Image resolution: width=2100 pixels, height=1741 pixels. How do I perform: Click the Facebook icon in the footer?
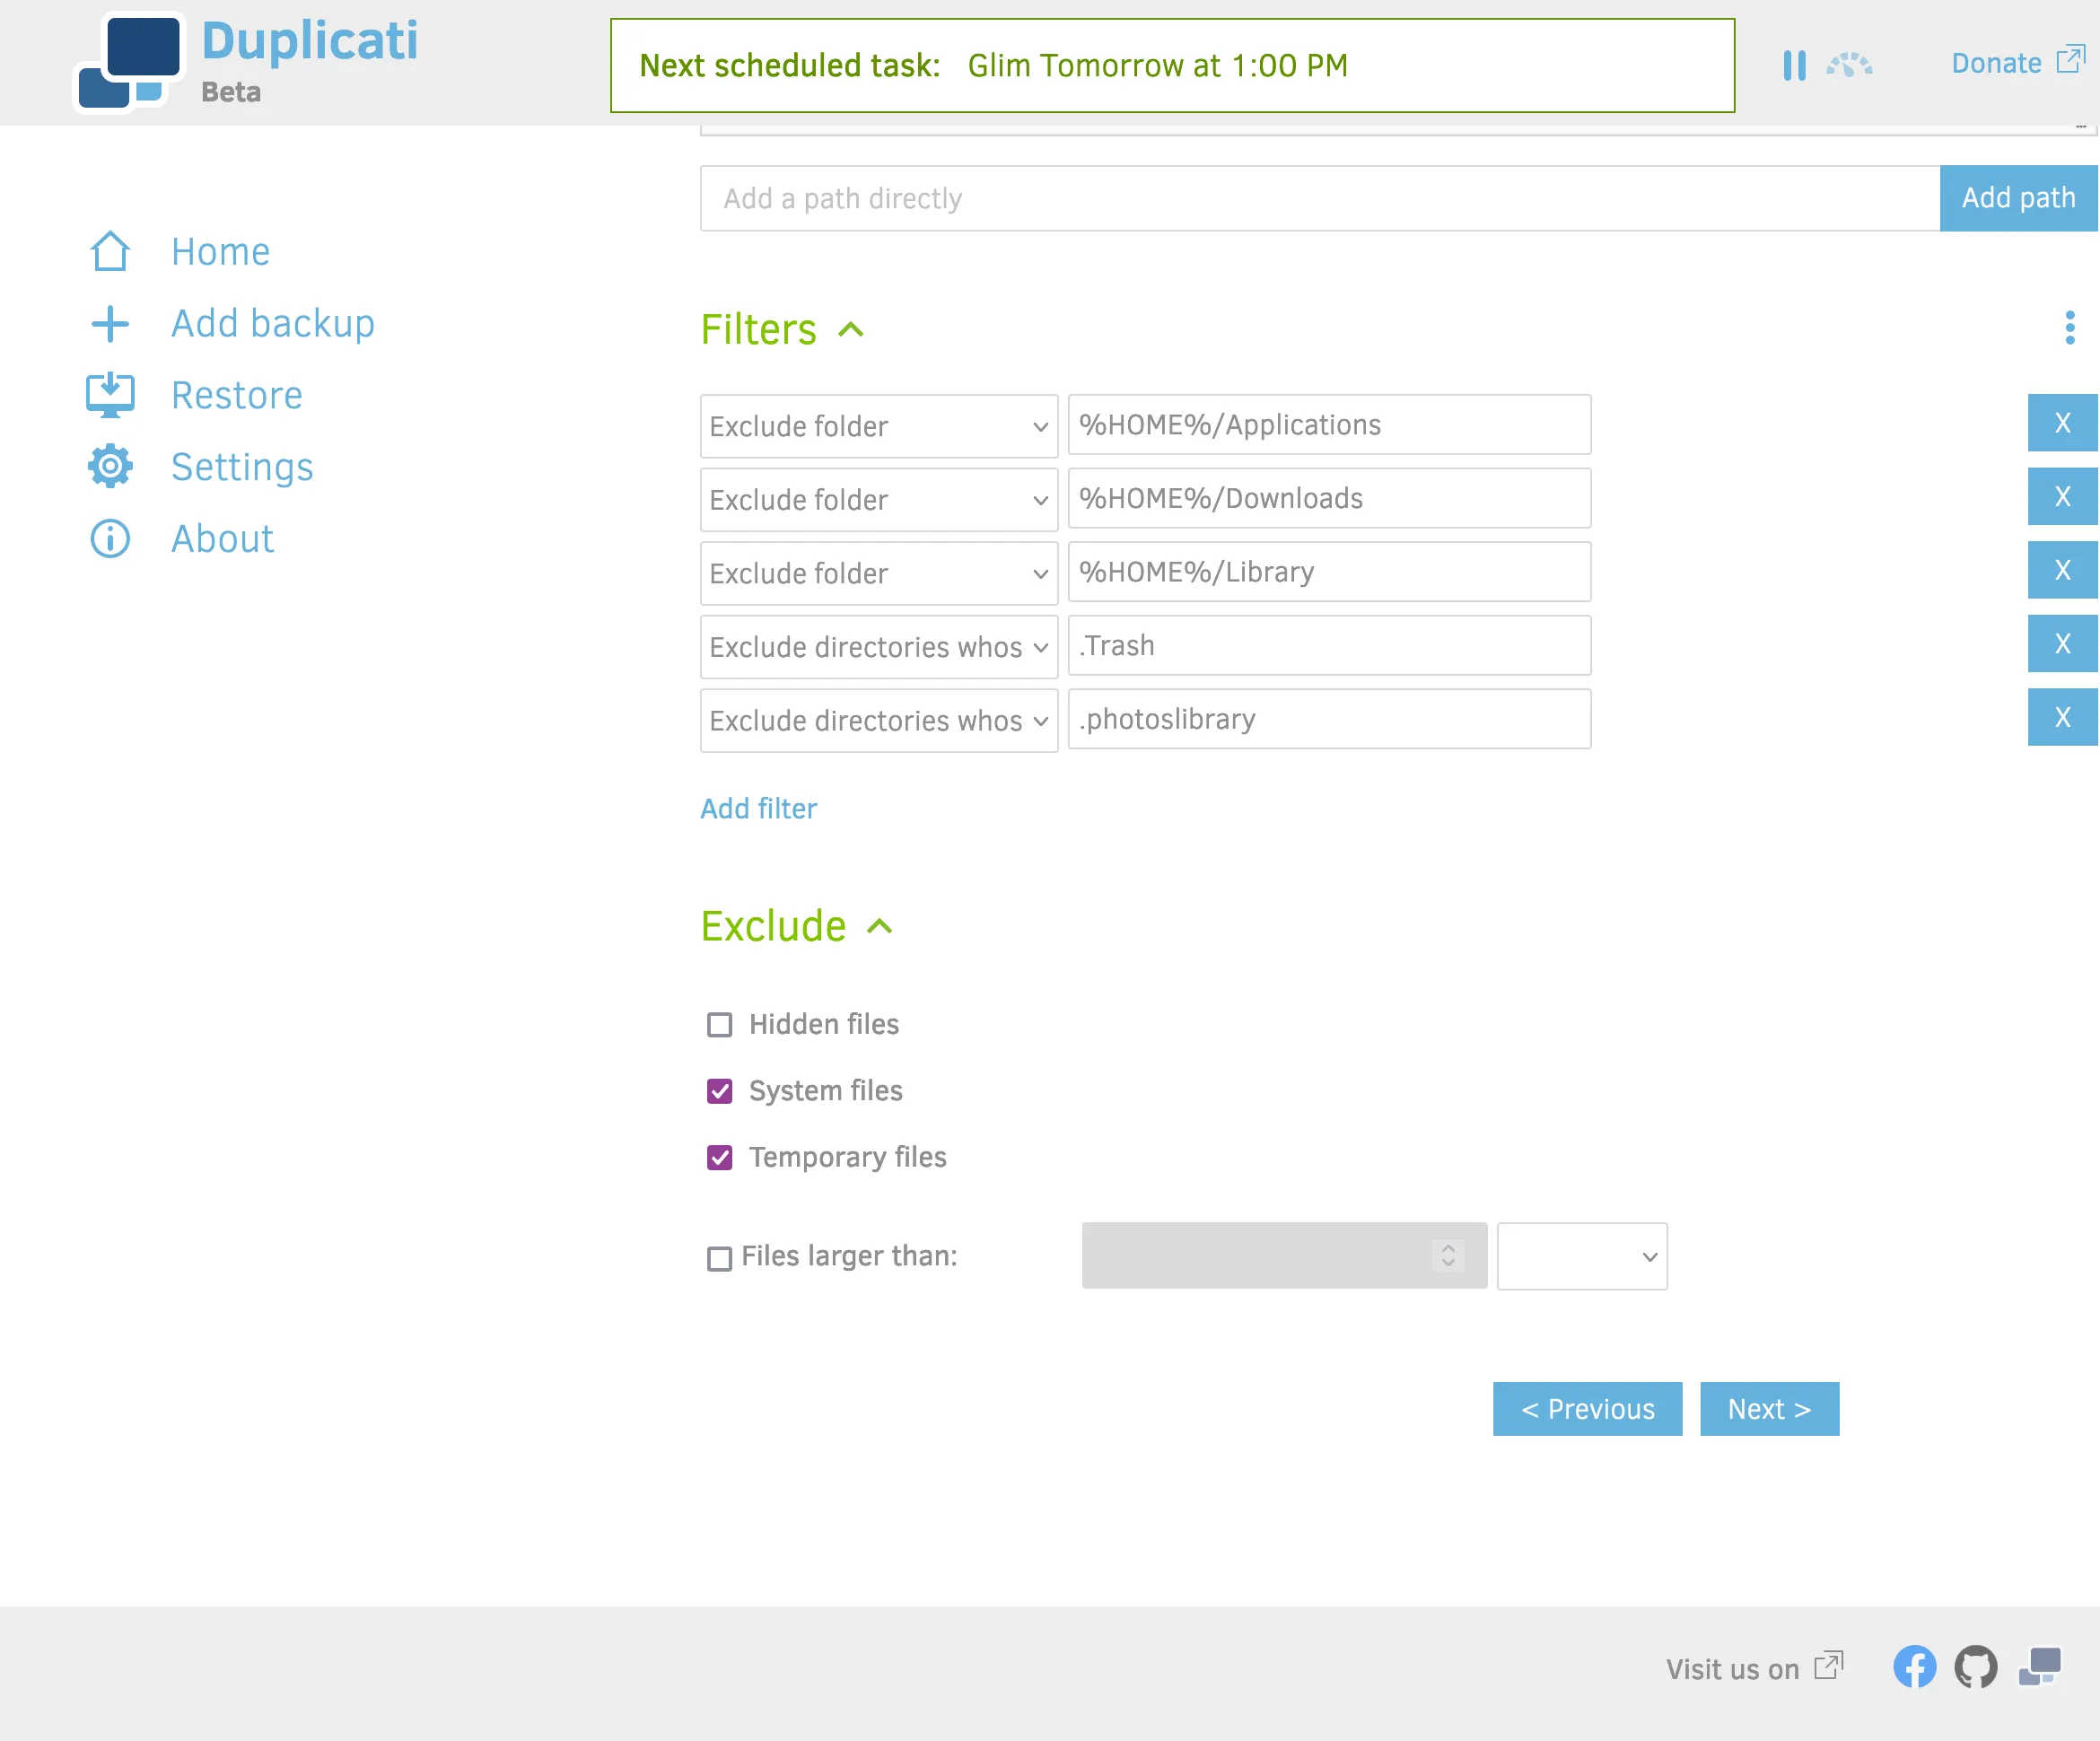[1915, 1668]
